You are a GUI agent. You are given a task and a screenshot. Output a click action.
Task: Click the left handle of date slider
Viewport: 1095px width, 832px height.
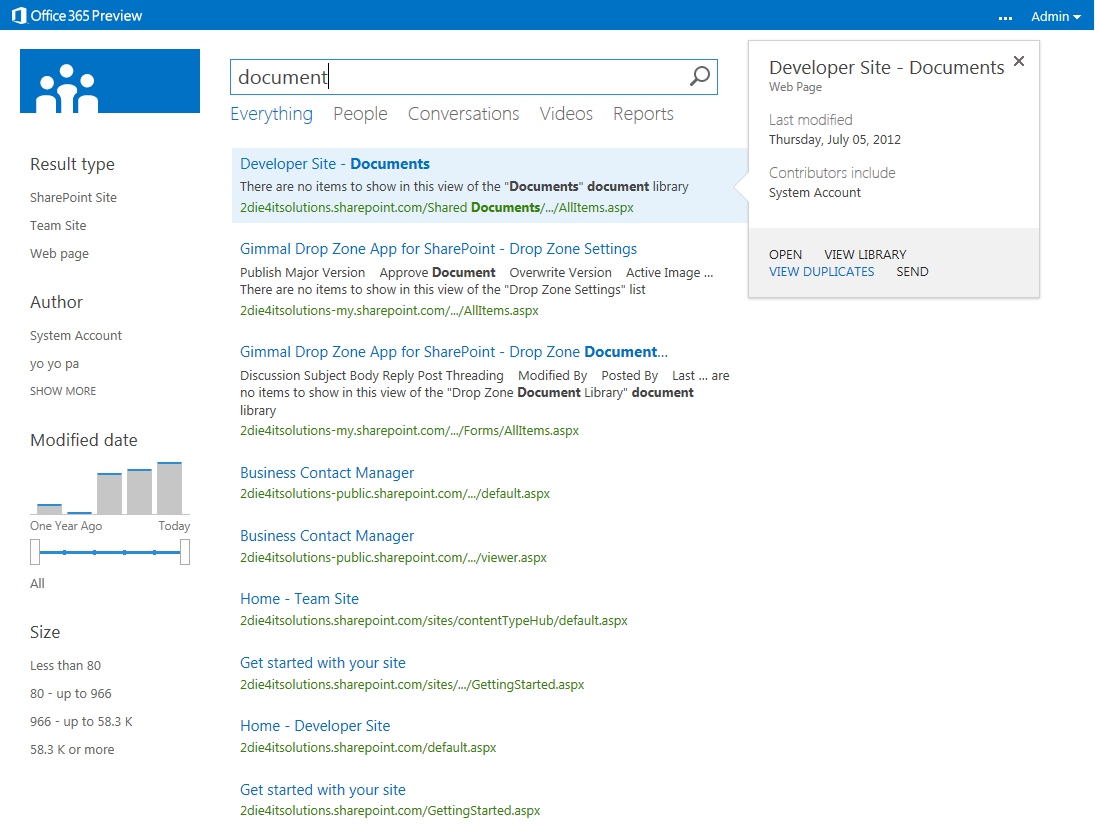tap(35, 552)
